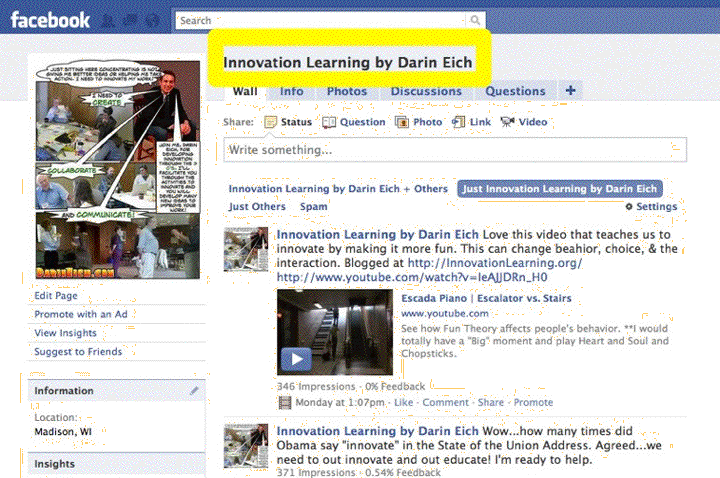Click Suggest to Friends

point(78,352)
